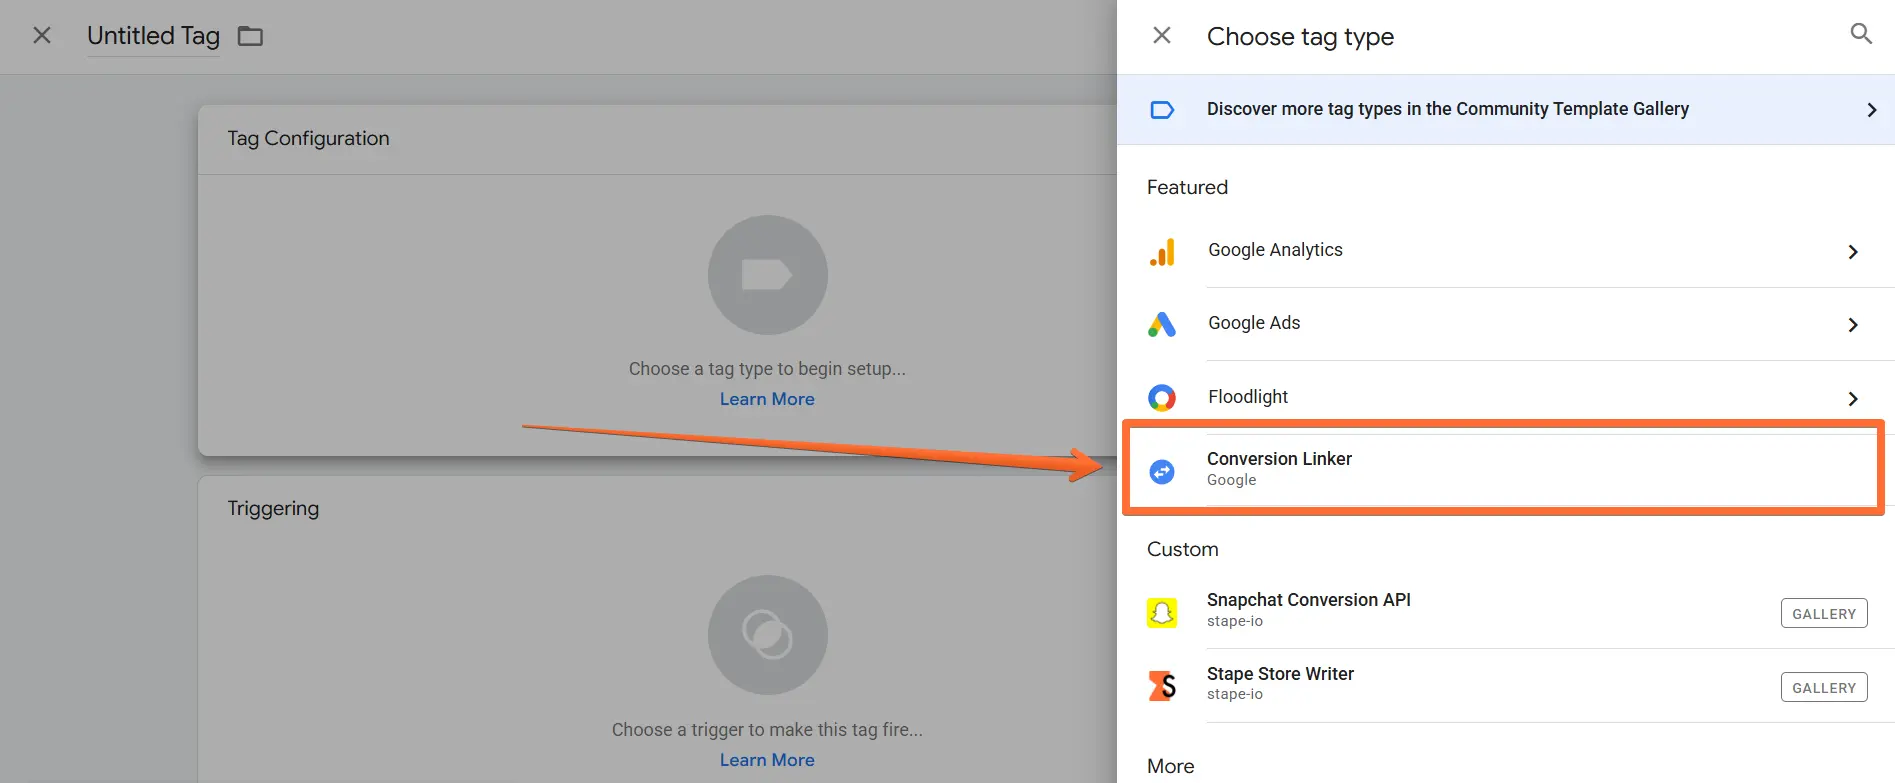Click the tag configuration placeholder icon
This screenshot has height=783, width=1895.
(x=767, y=275)
